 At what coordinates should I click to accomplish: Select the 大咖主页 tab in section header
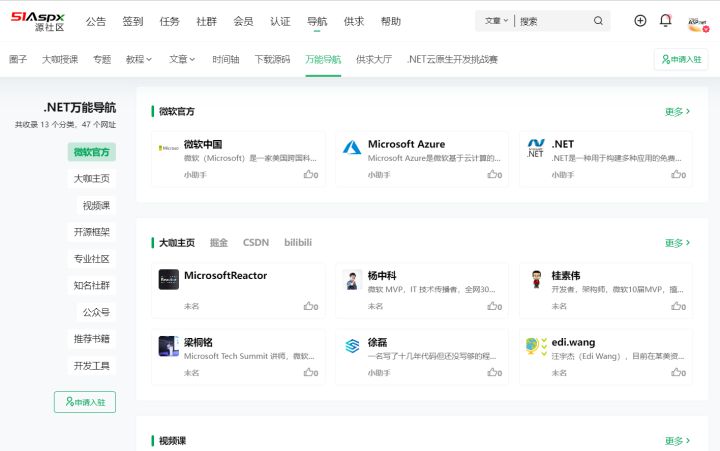coord(177,243)
